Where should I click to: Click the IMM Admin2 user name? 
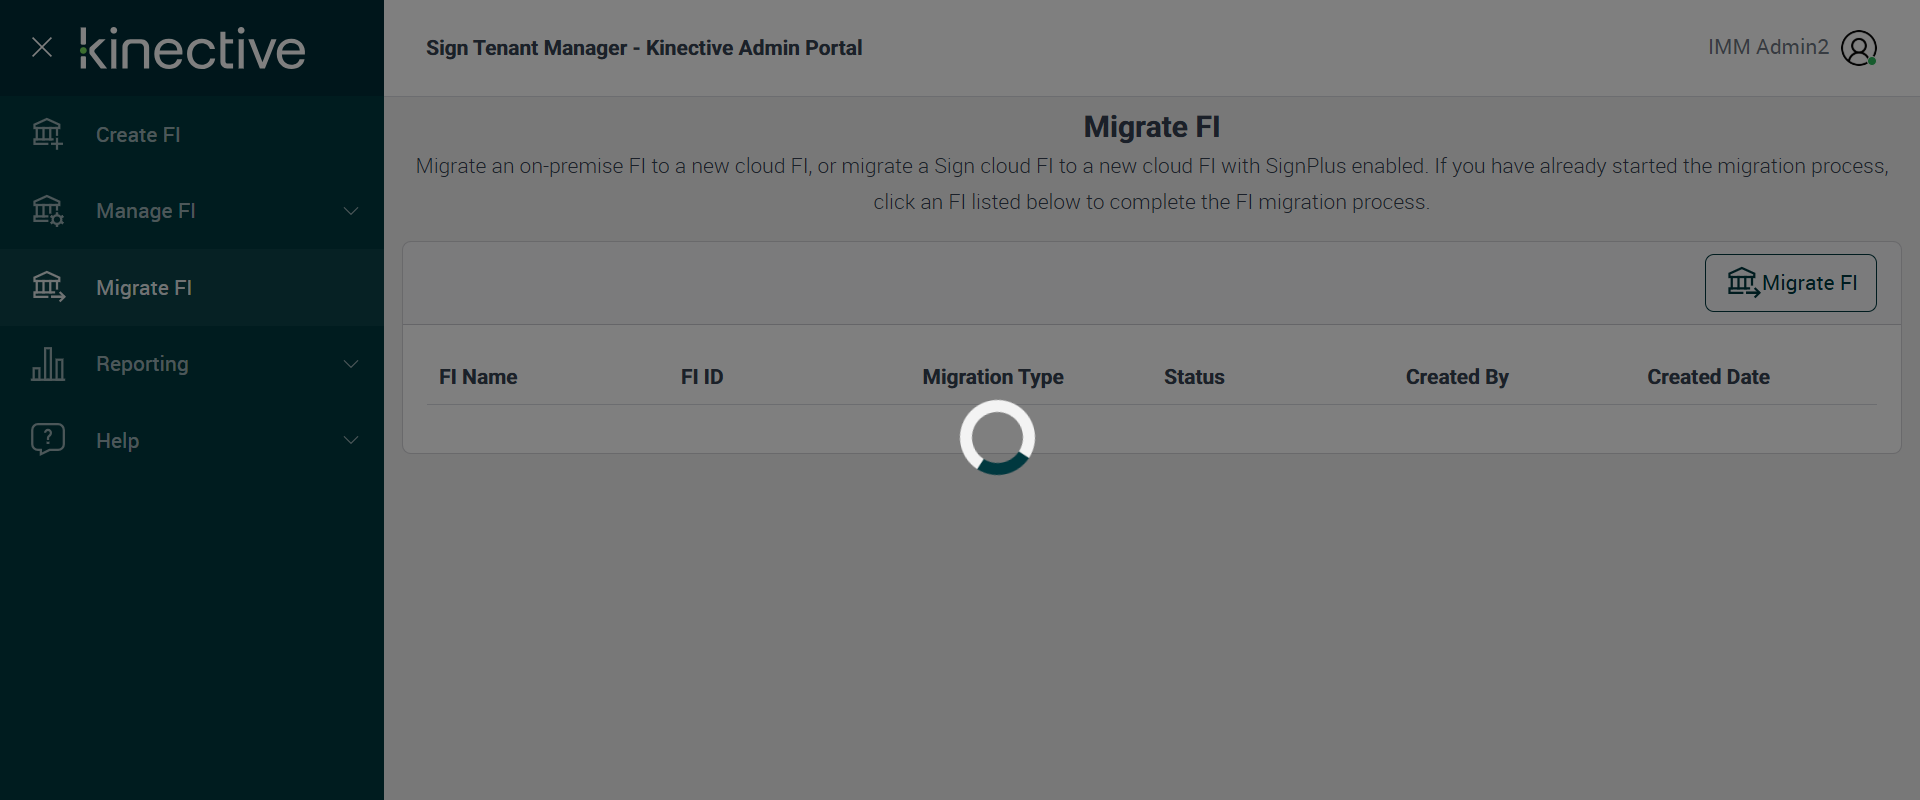click(x=1768, y=47)
